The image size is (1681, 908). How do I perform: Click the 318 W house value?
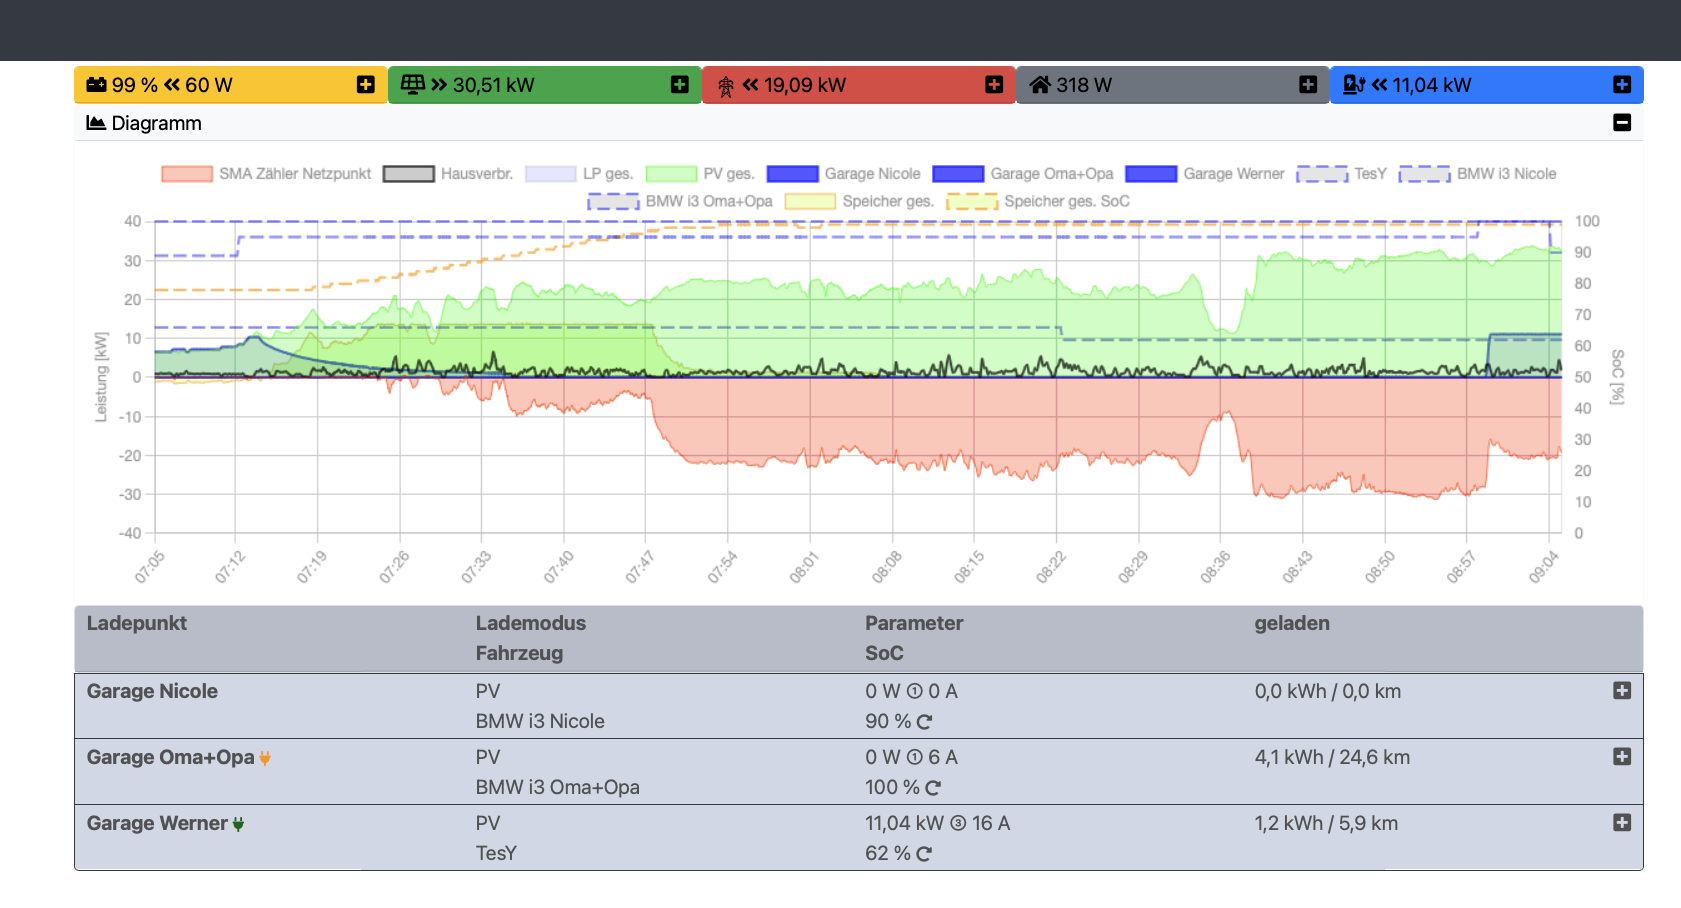tap(1084, 85)
